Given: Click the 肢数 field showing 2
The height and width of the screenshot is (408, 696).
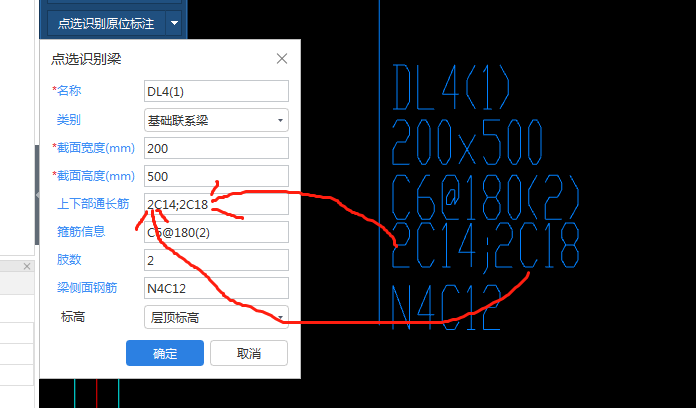Looking at the screenshot, I should click(216, 260).
